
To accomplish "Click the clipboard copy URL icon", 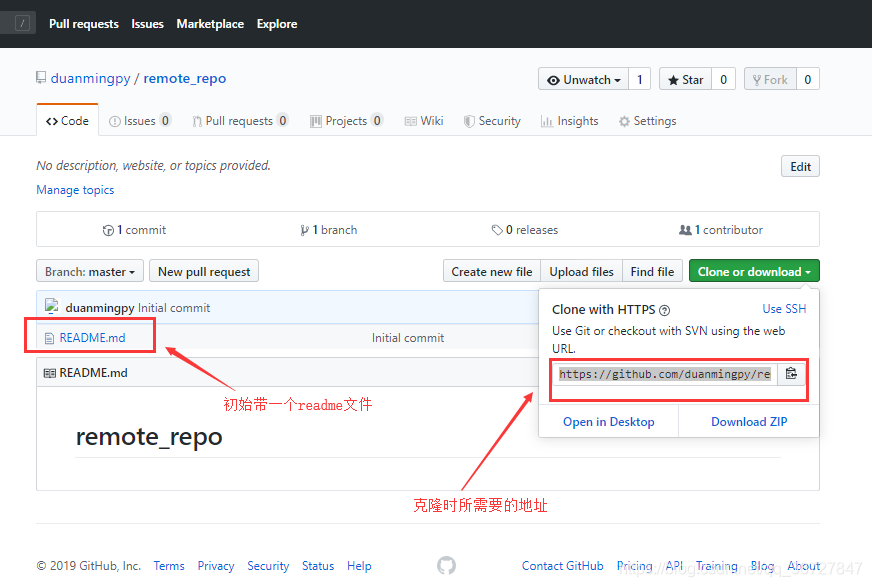I will pyautogui.click(x=791, y=374).
